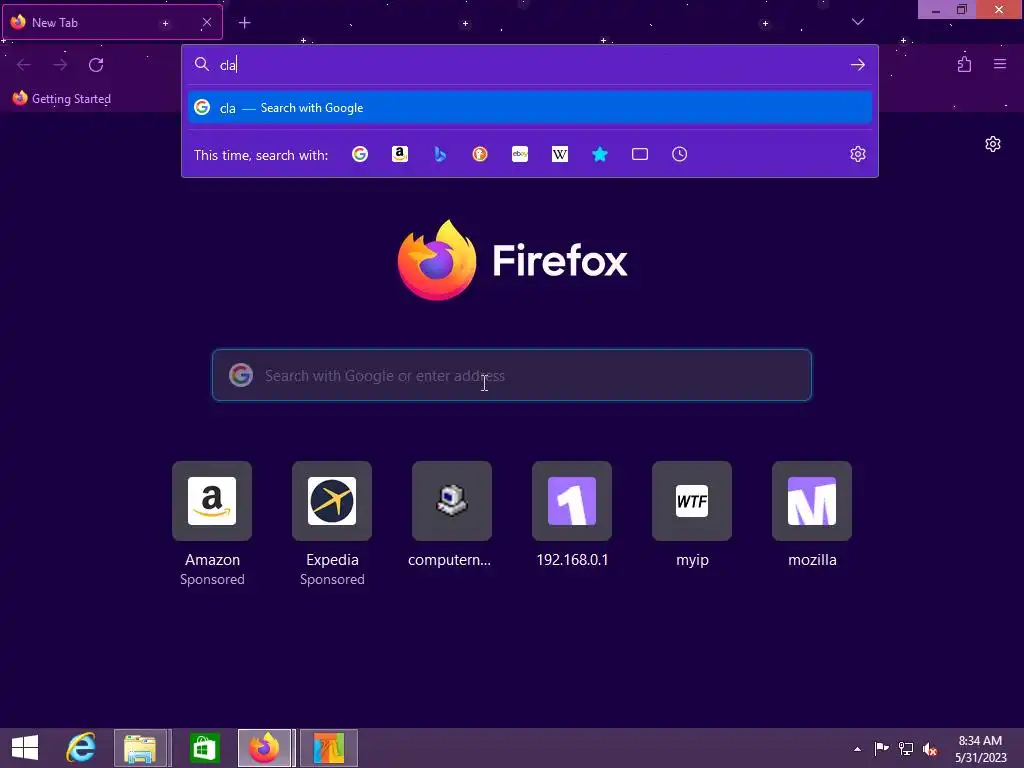Search this time with Google icon

click(x=360, y=154)
